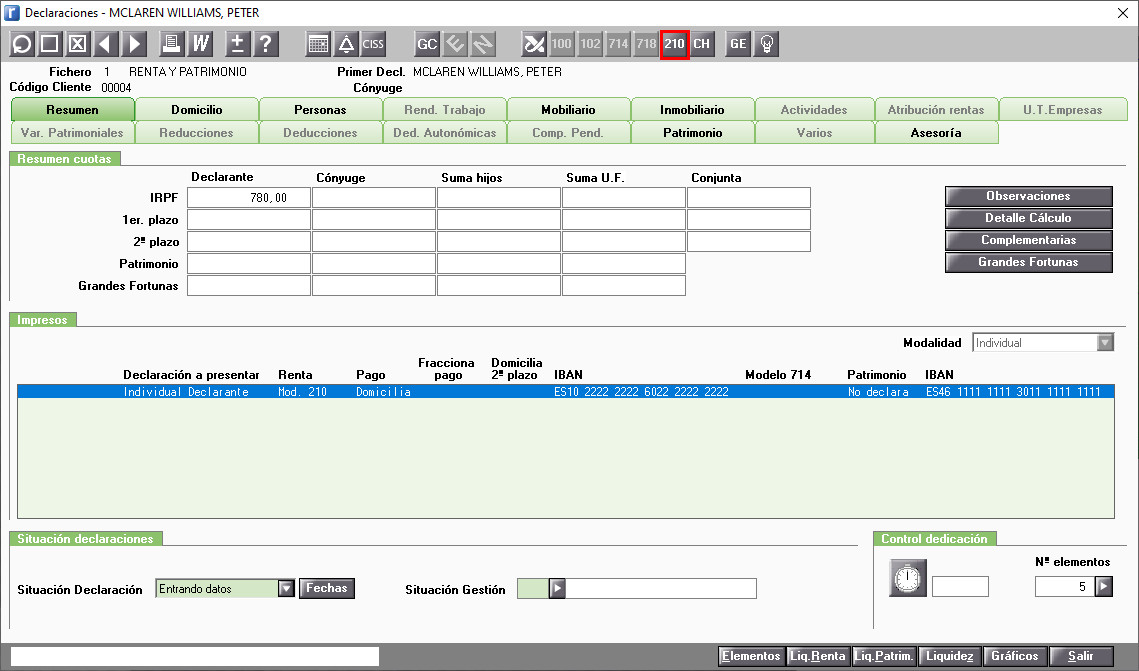The width and height of the screenshot is (1139, 671).
Task: Click the Complementarias button
Action: 1029,240
